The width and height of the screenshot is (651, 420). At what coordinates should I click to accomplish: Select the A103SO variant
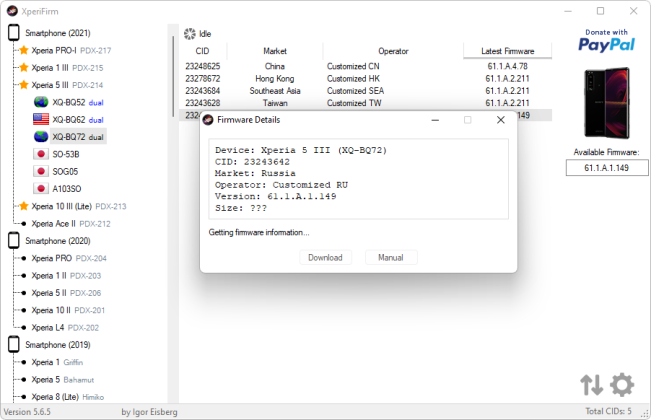[x=66, y=189]
